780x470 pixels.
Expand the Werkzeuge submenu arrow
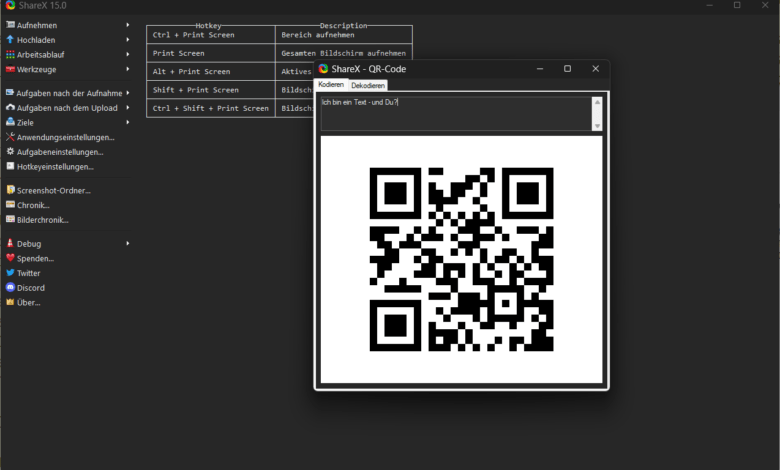128,69
